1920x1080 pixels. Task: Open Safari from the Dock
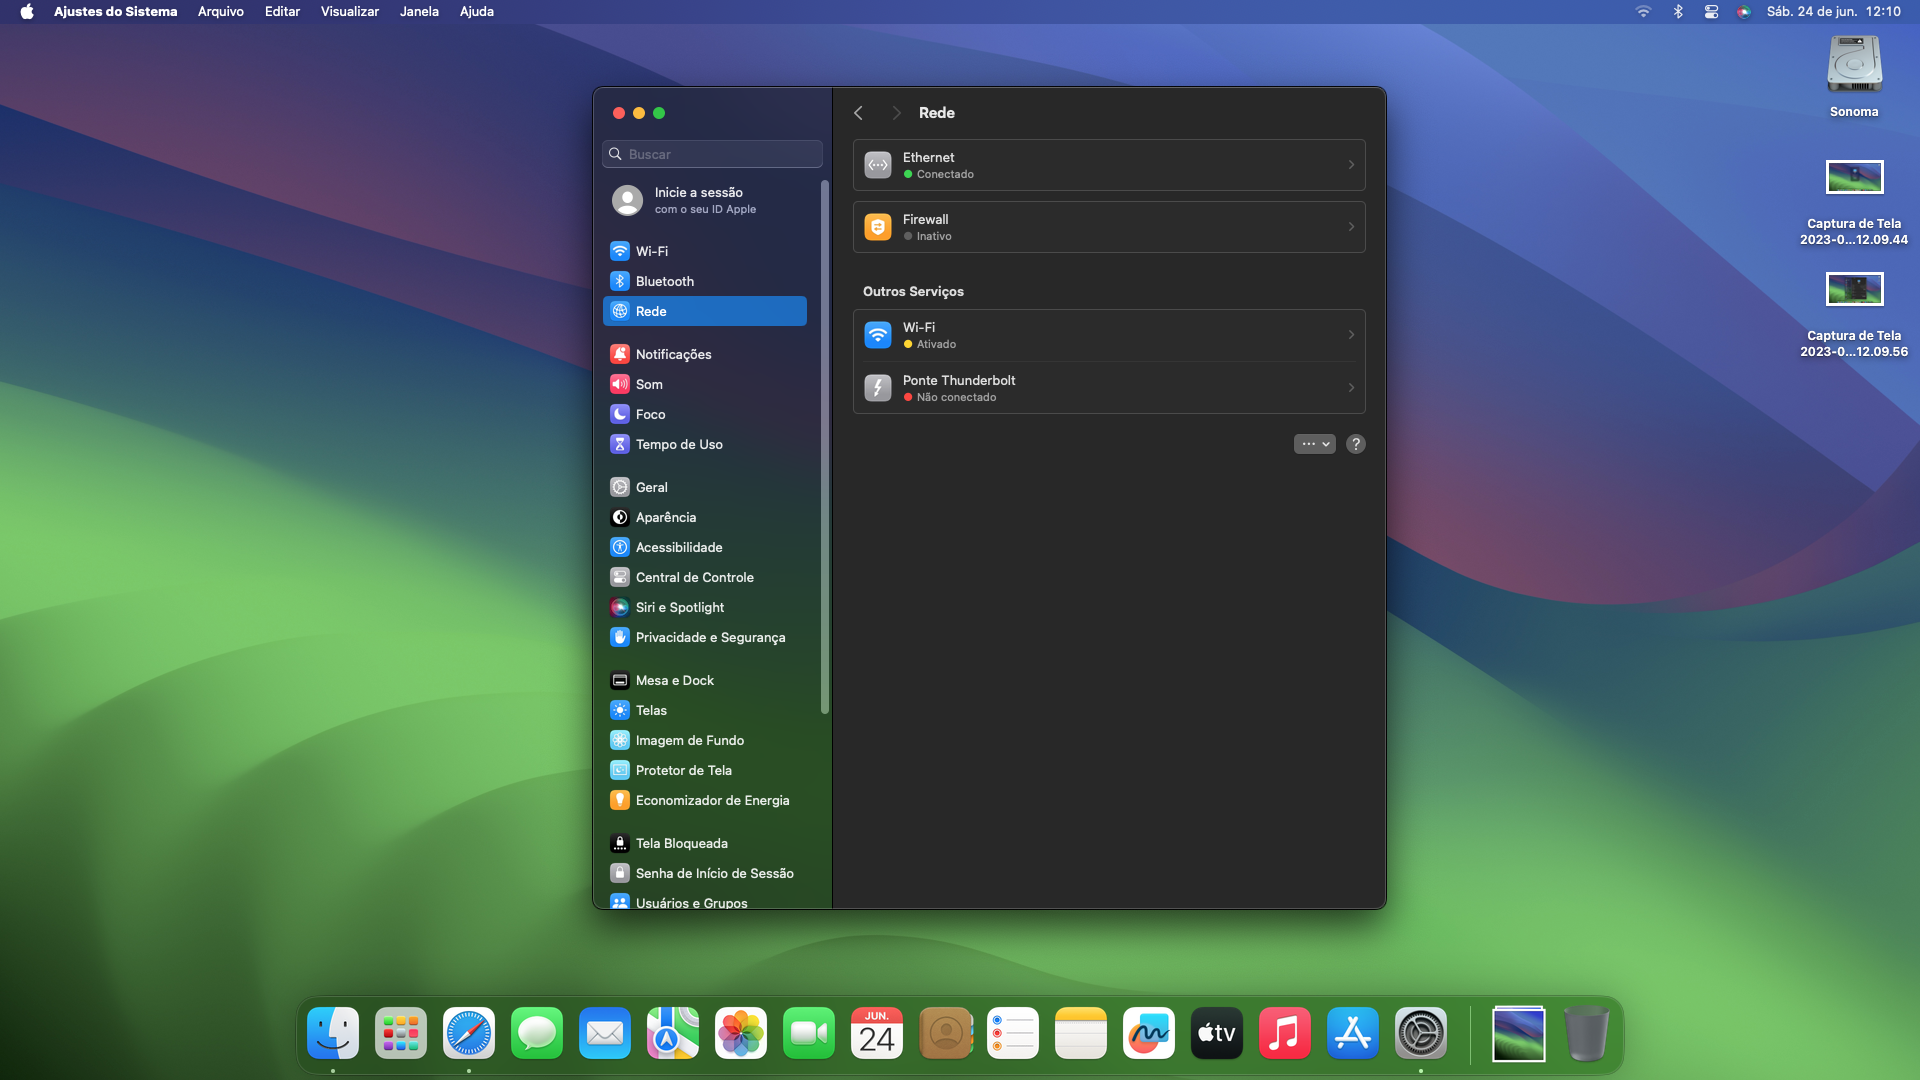[x=469, y=1033]
